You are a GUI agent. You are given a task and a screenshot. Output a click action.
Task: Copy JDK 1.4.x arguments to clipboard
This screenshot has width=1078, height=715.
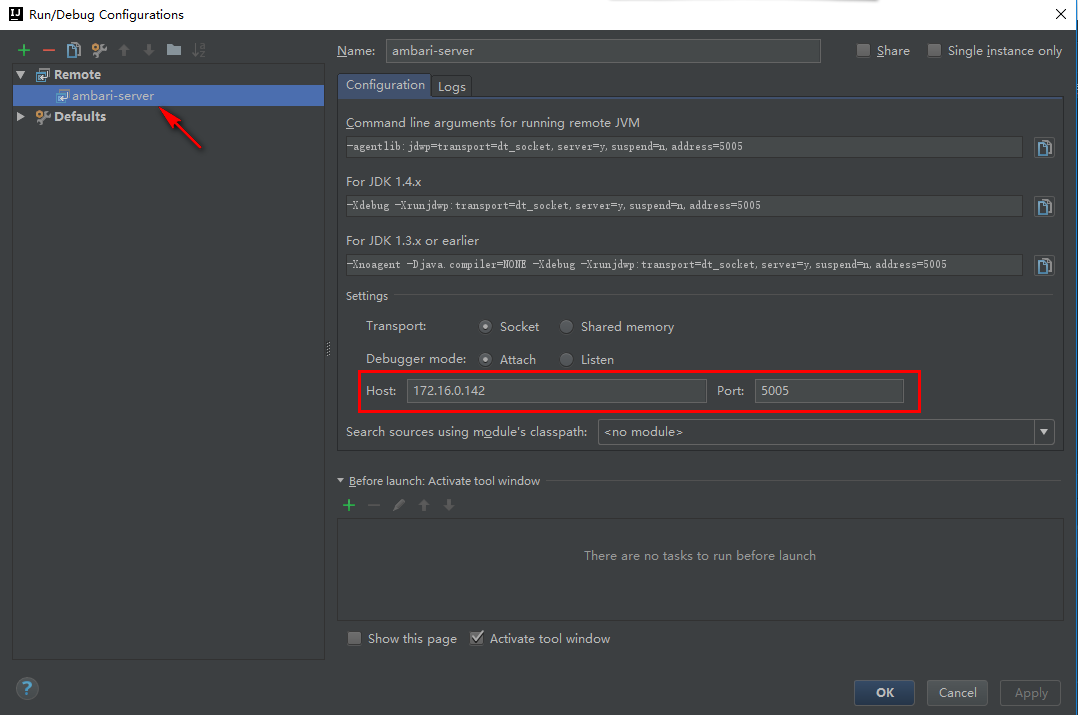coord(1044,206)
